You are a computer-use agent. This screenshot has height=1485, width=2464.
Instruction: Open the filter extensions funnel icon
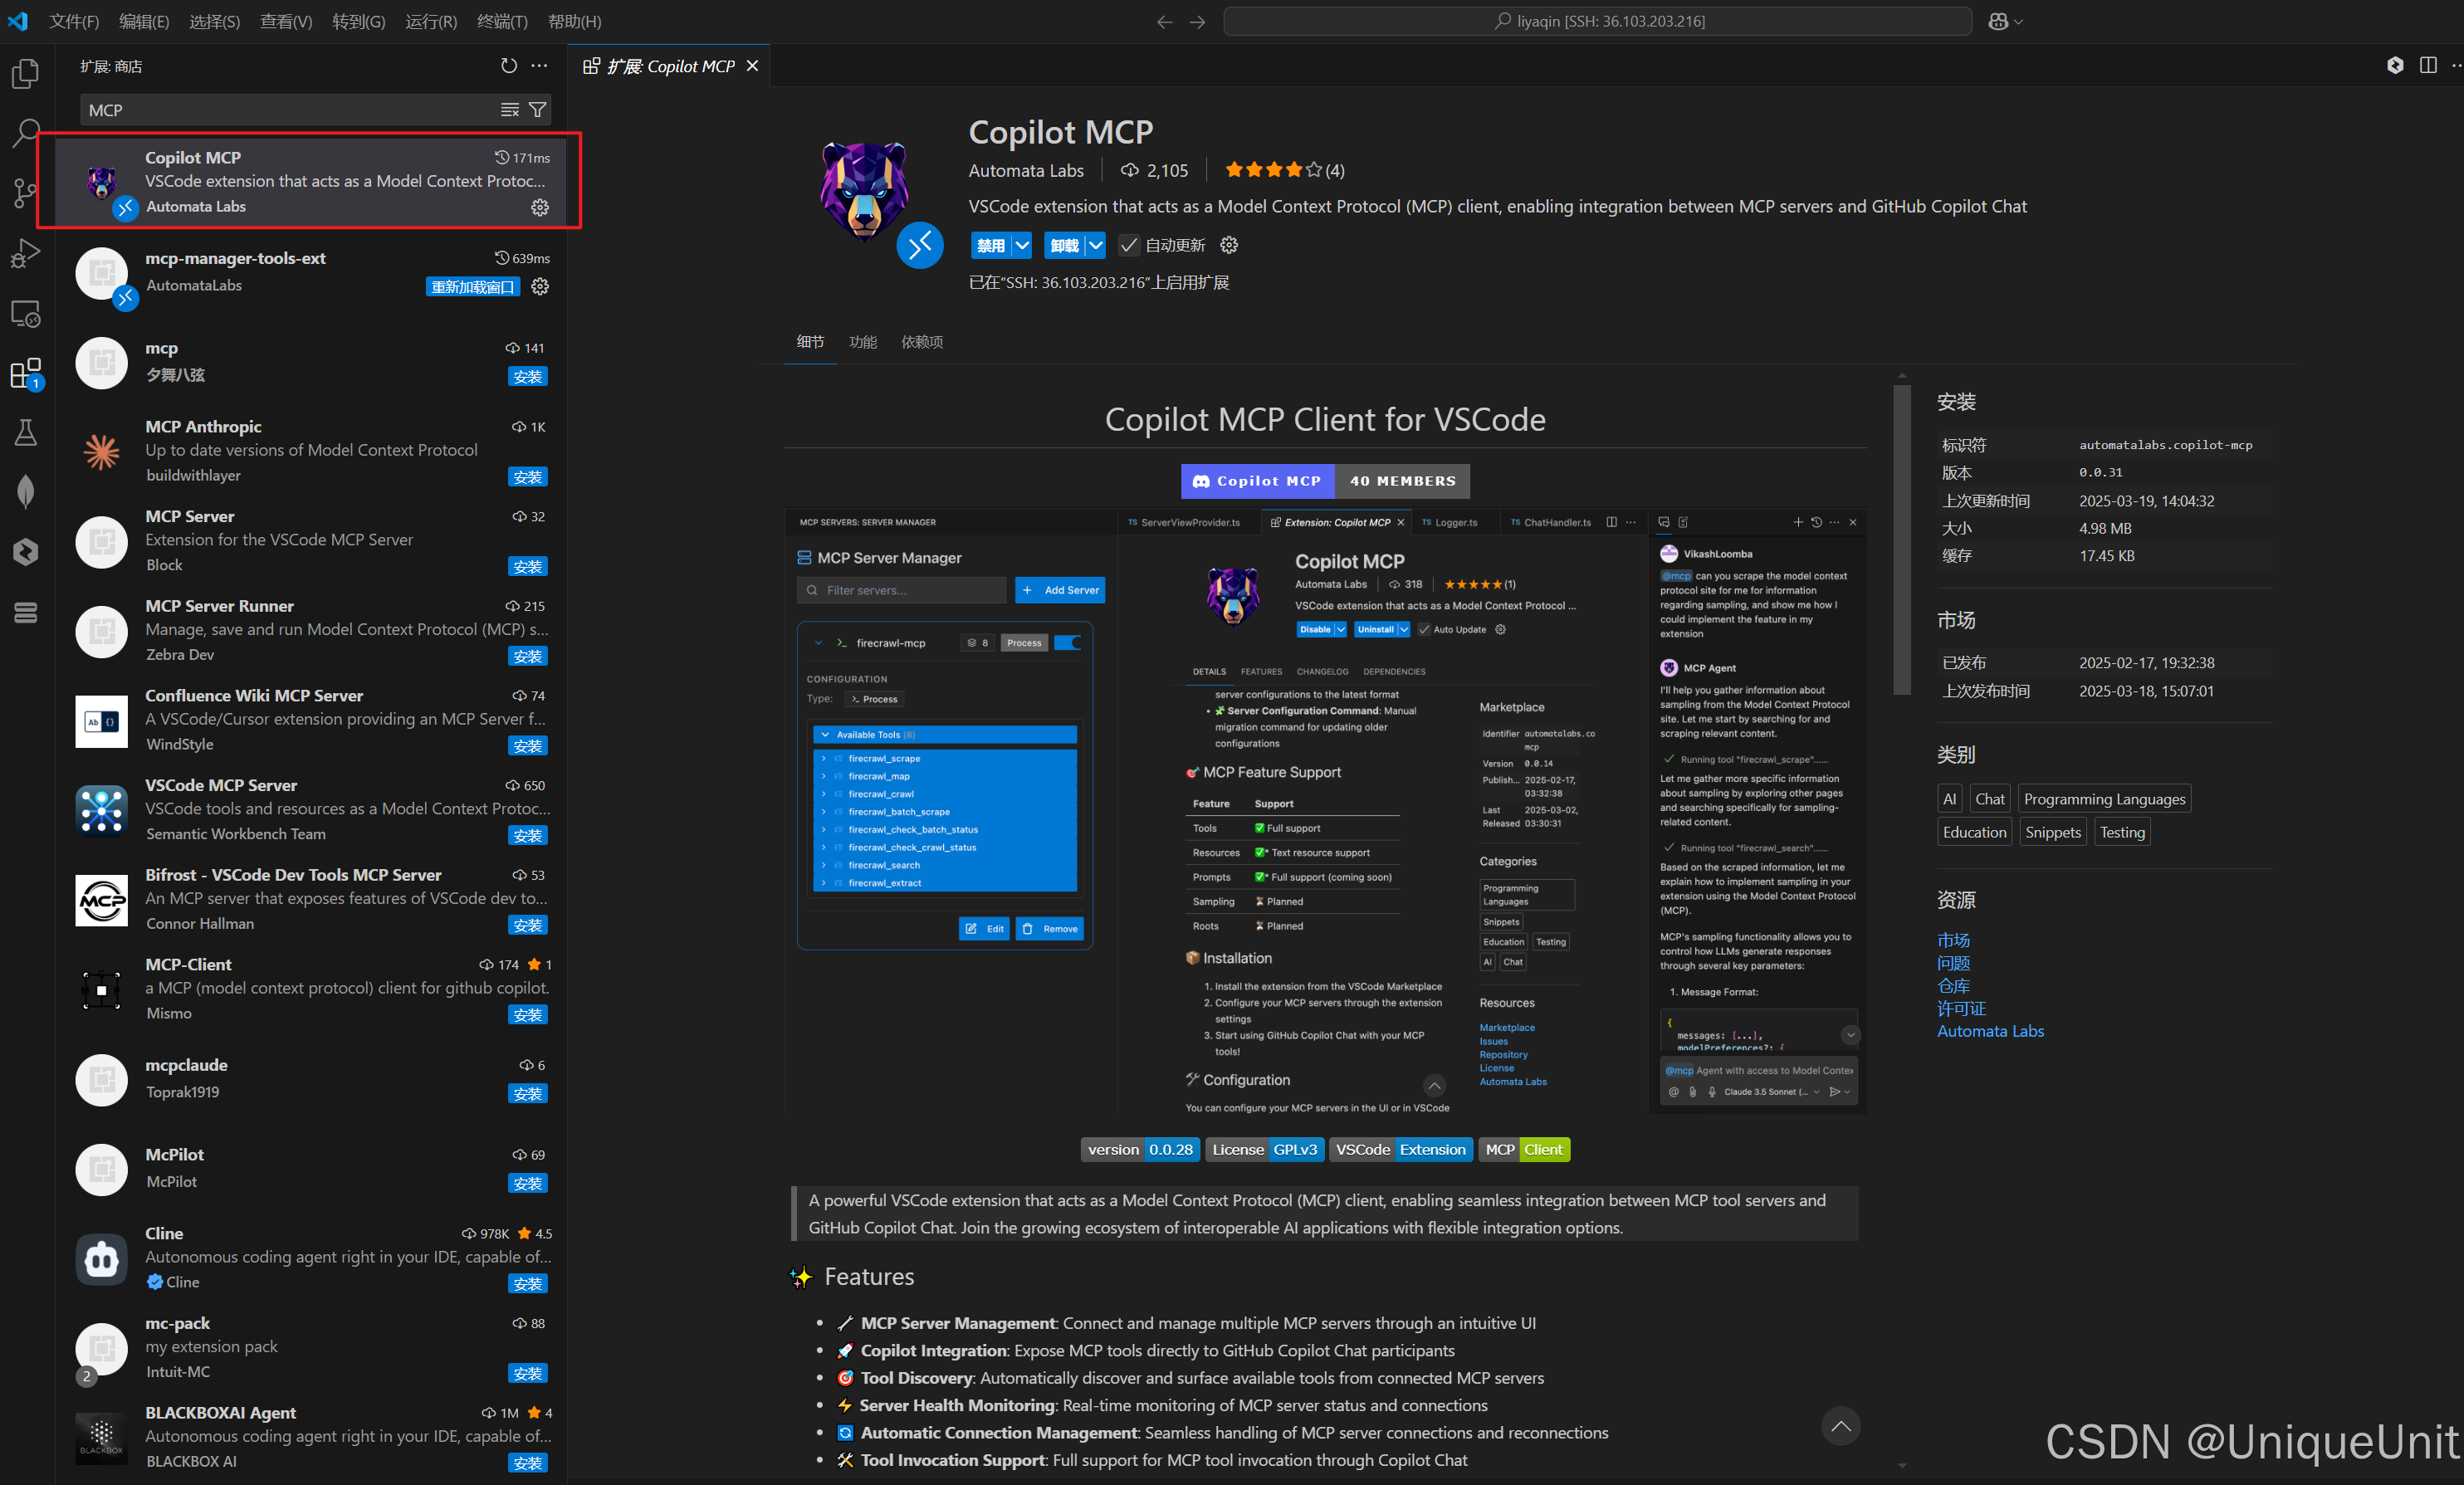tap(538, 109)
